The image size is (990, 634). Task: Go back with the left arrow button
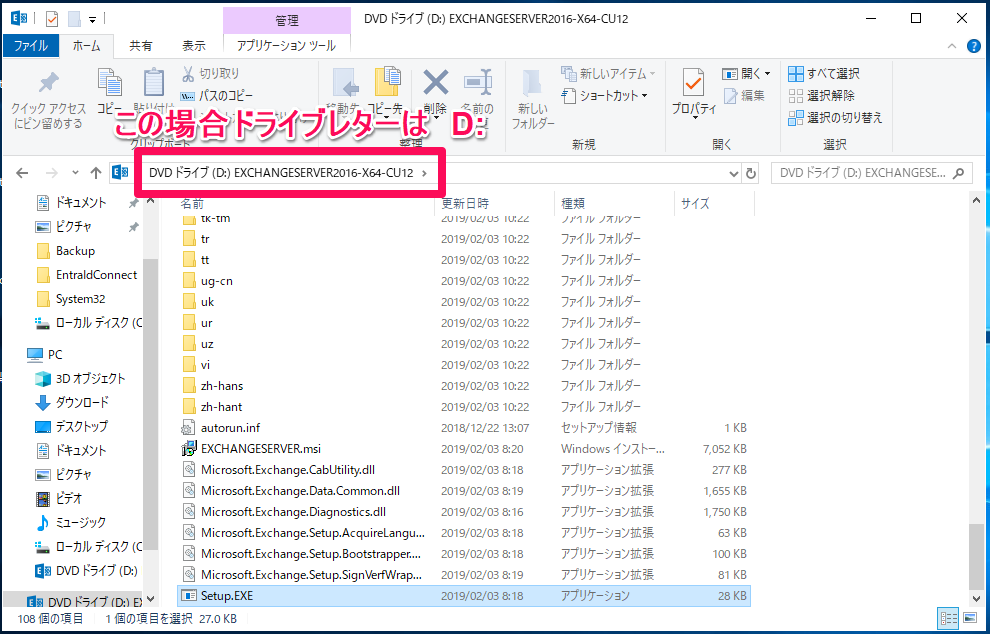[x=22, y=173]
